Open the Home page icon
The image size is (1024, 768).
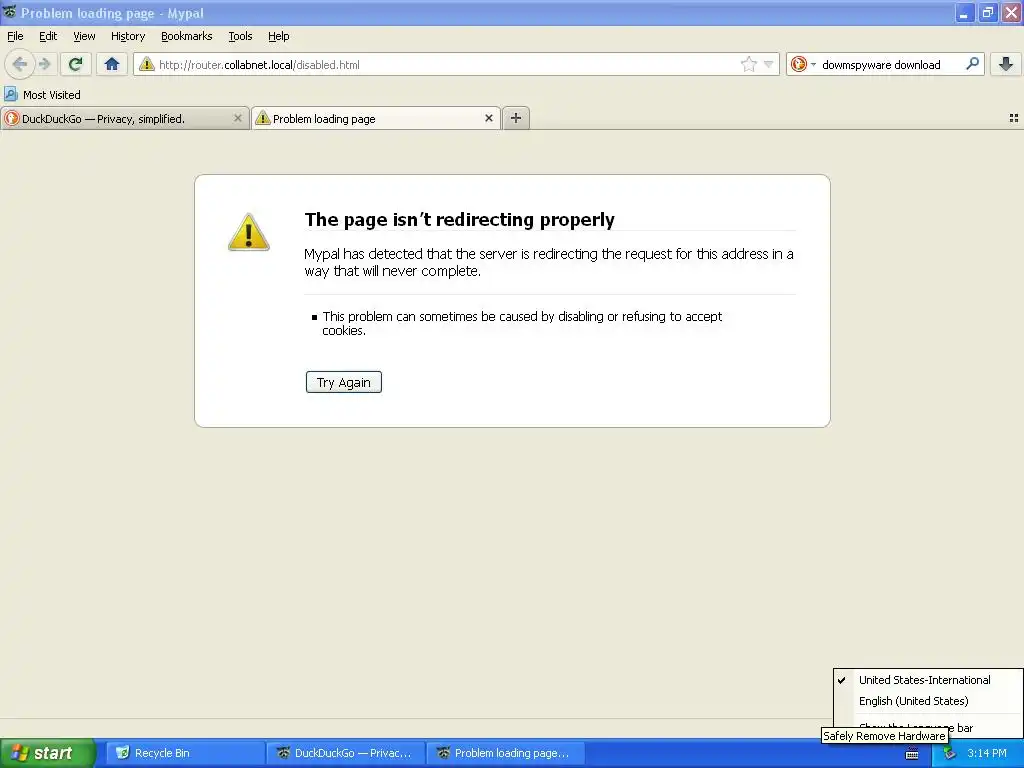112,64
